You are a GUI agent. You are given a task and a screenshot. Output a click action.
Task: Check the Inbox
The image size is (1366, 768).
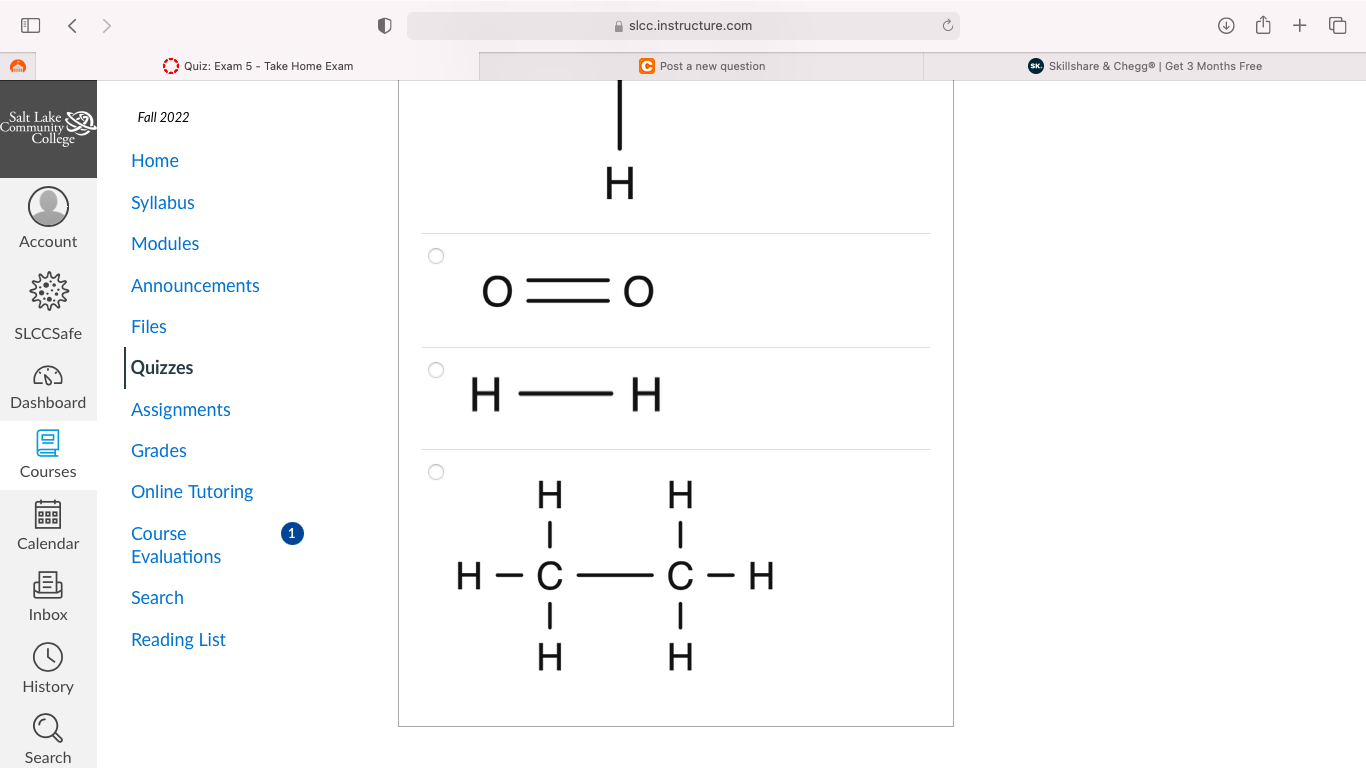[48, 597]
